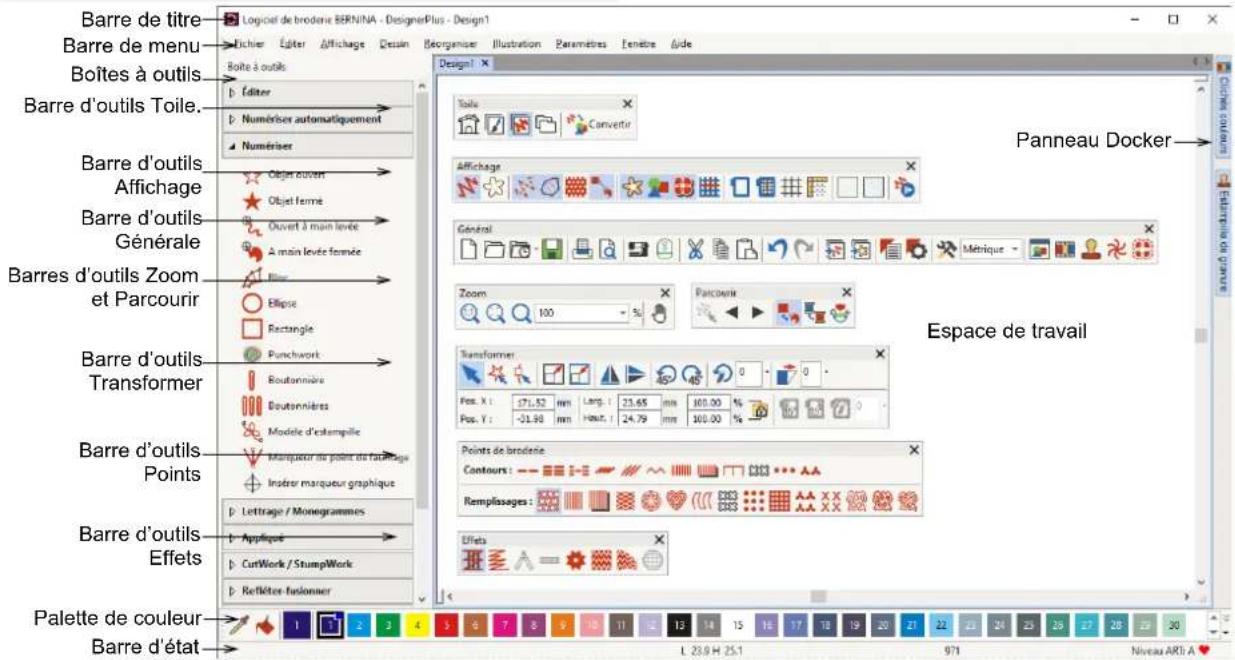
Task: Toggle the show stitches icon in Affichage
Action: click(469, 187)
